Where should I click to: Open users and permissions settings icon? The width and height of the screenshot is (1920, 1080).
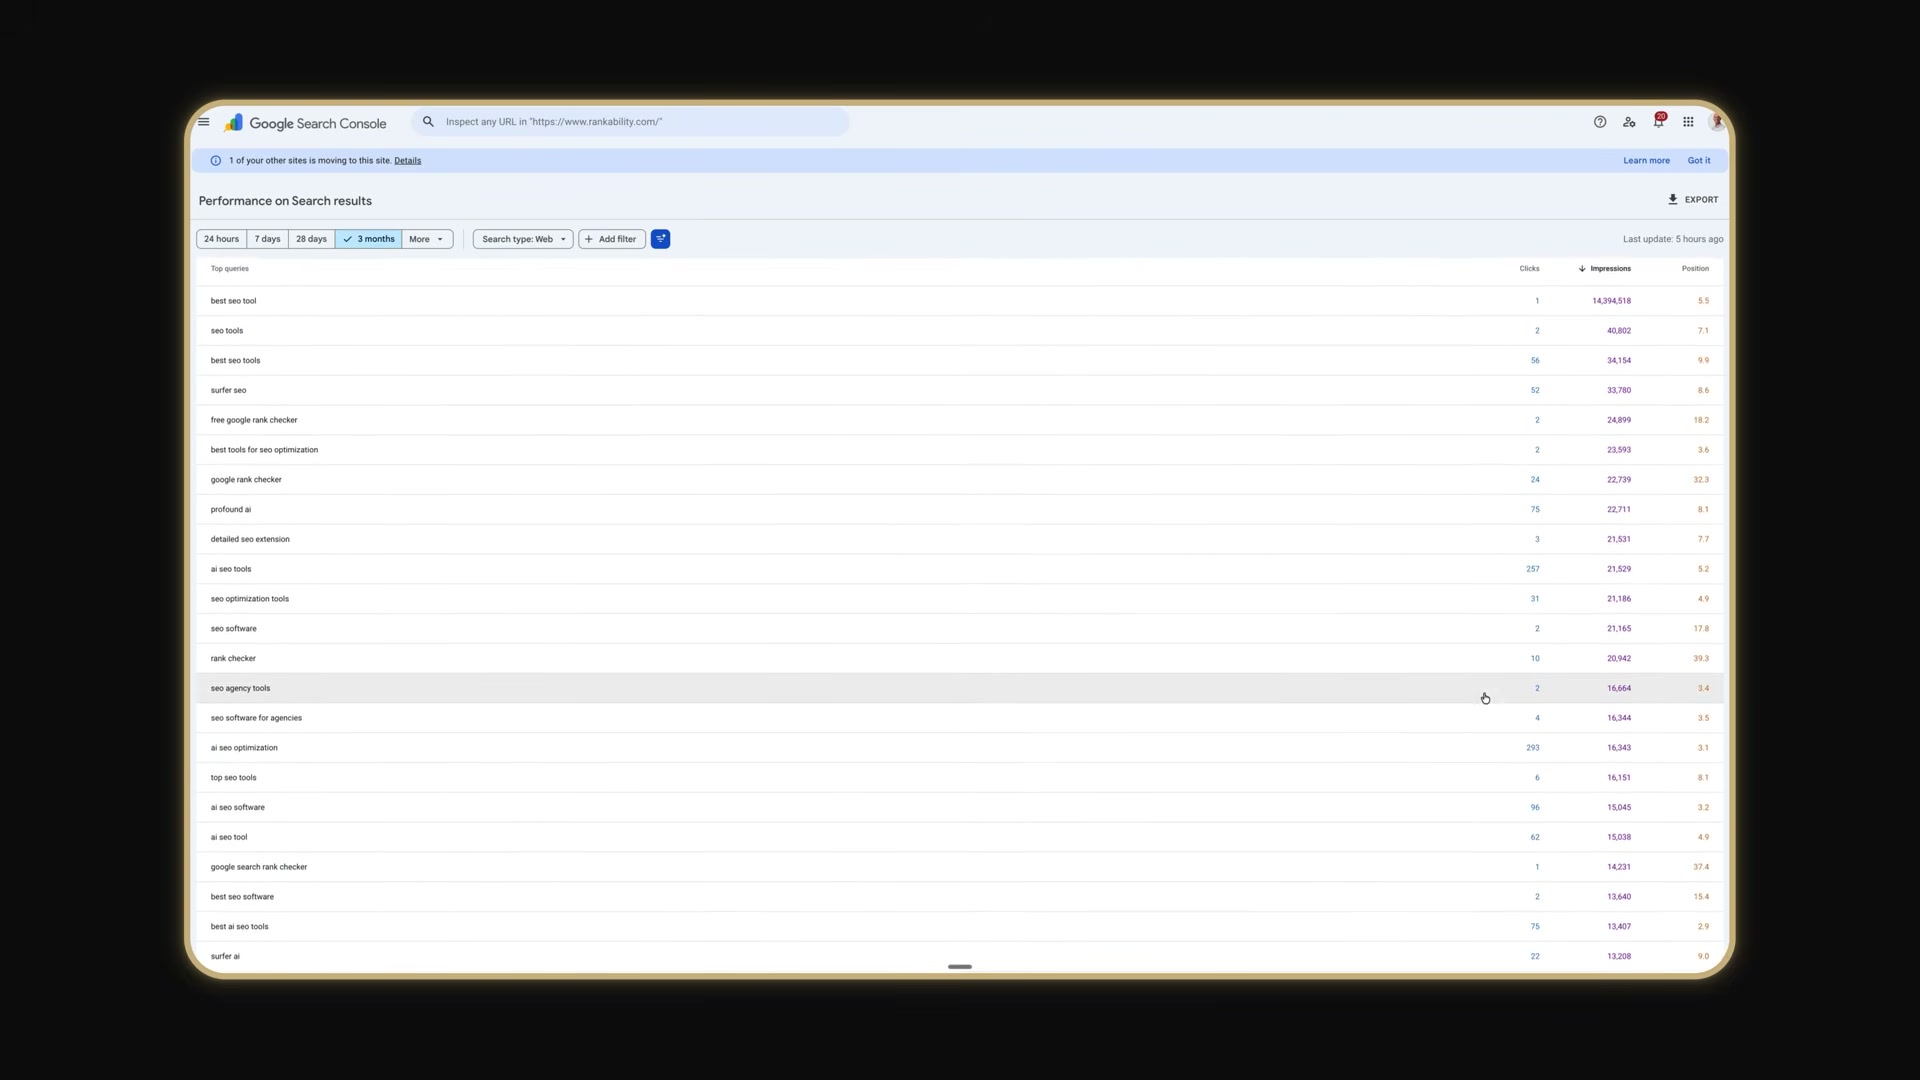click(1629, 121)
